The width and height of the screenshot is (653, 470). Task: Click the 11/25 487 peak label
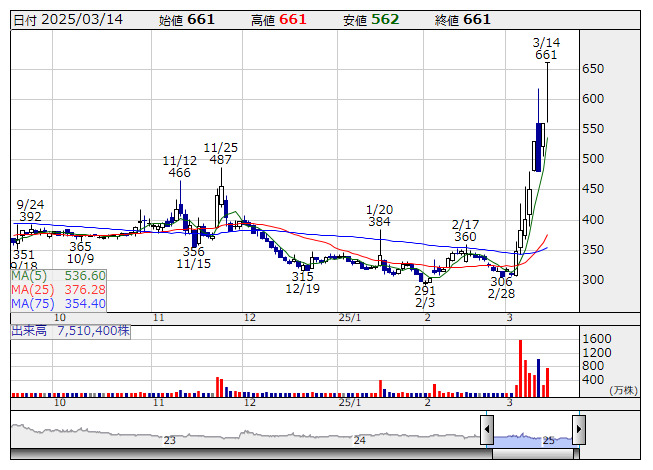point(220,154)
